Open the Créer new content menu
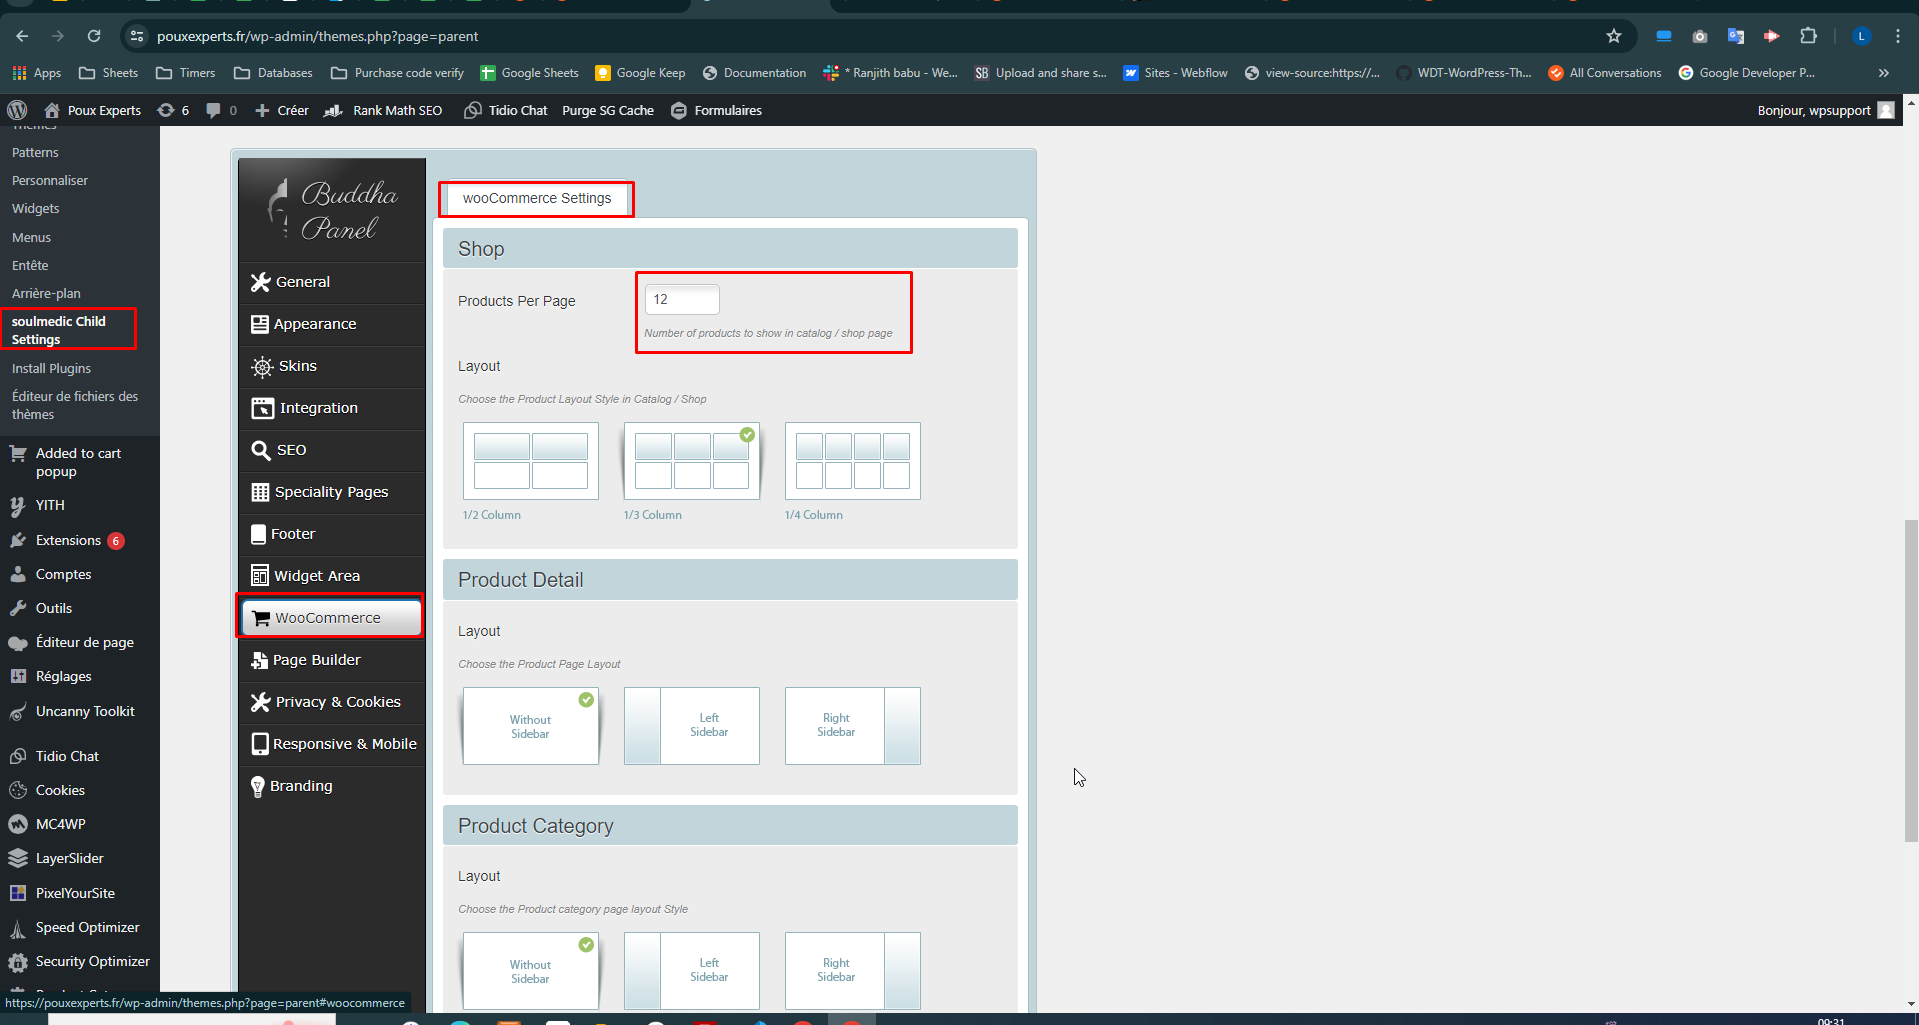This screenshot has width=1919, height=1025. tap(282, 110)
